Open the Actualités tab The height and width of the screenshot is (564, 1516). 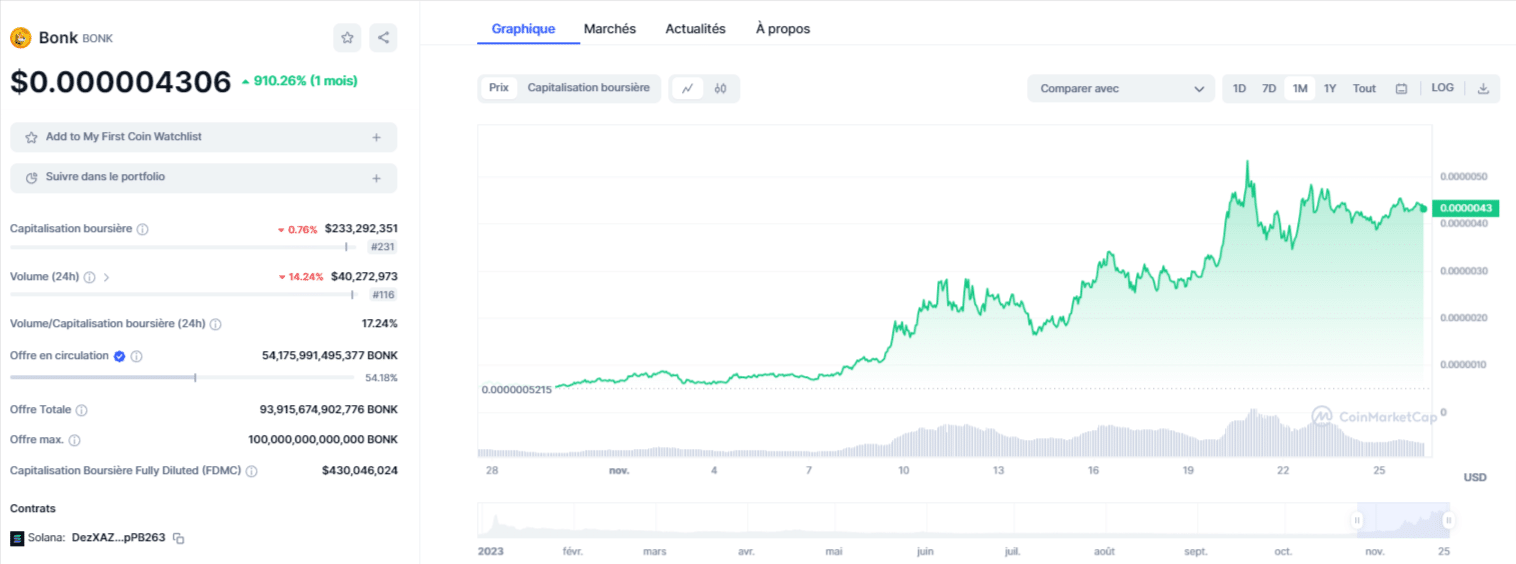[x=695, y=29]
